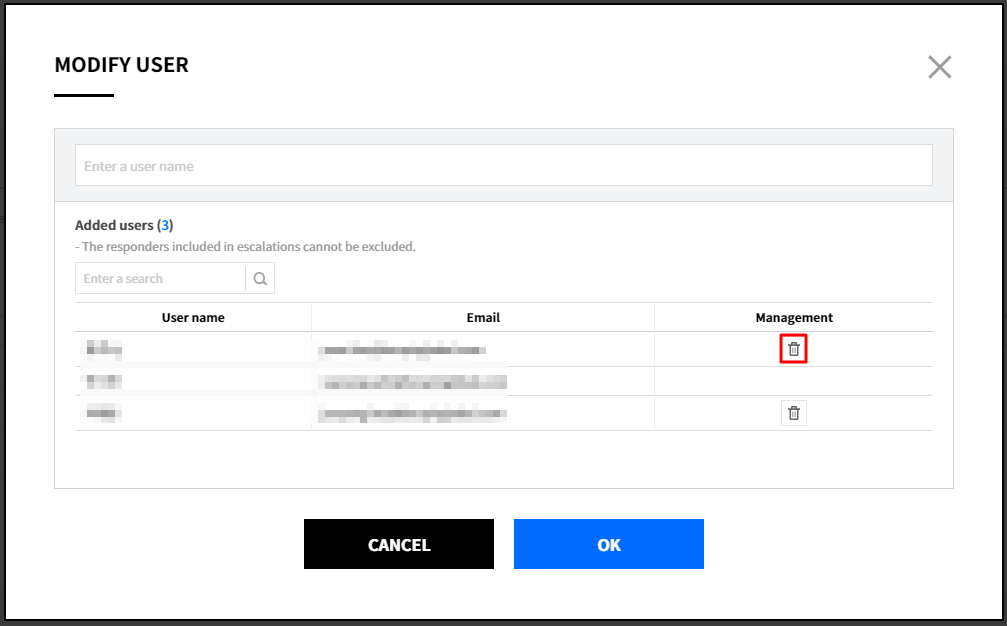
Task: Select third row's blurred user name
Action: pos(104,413)
